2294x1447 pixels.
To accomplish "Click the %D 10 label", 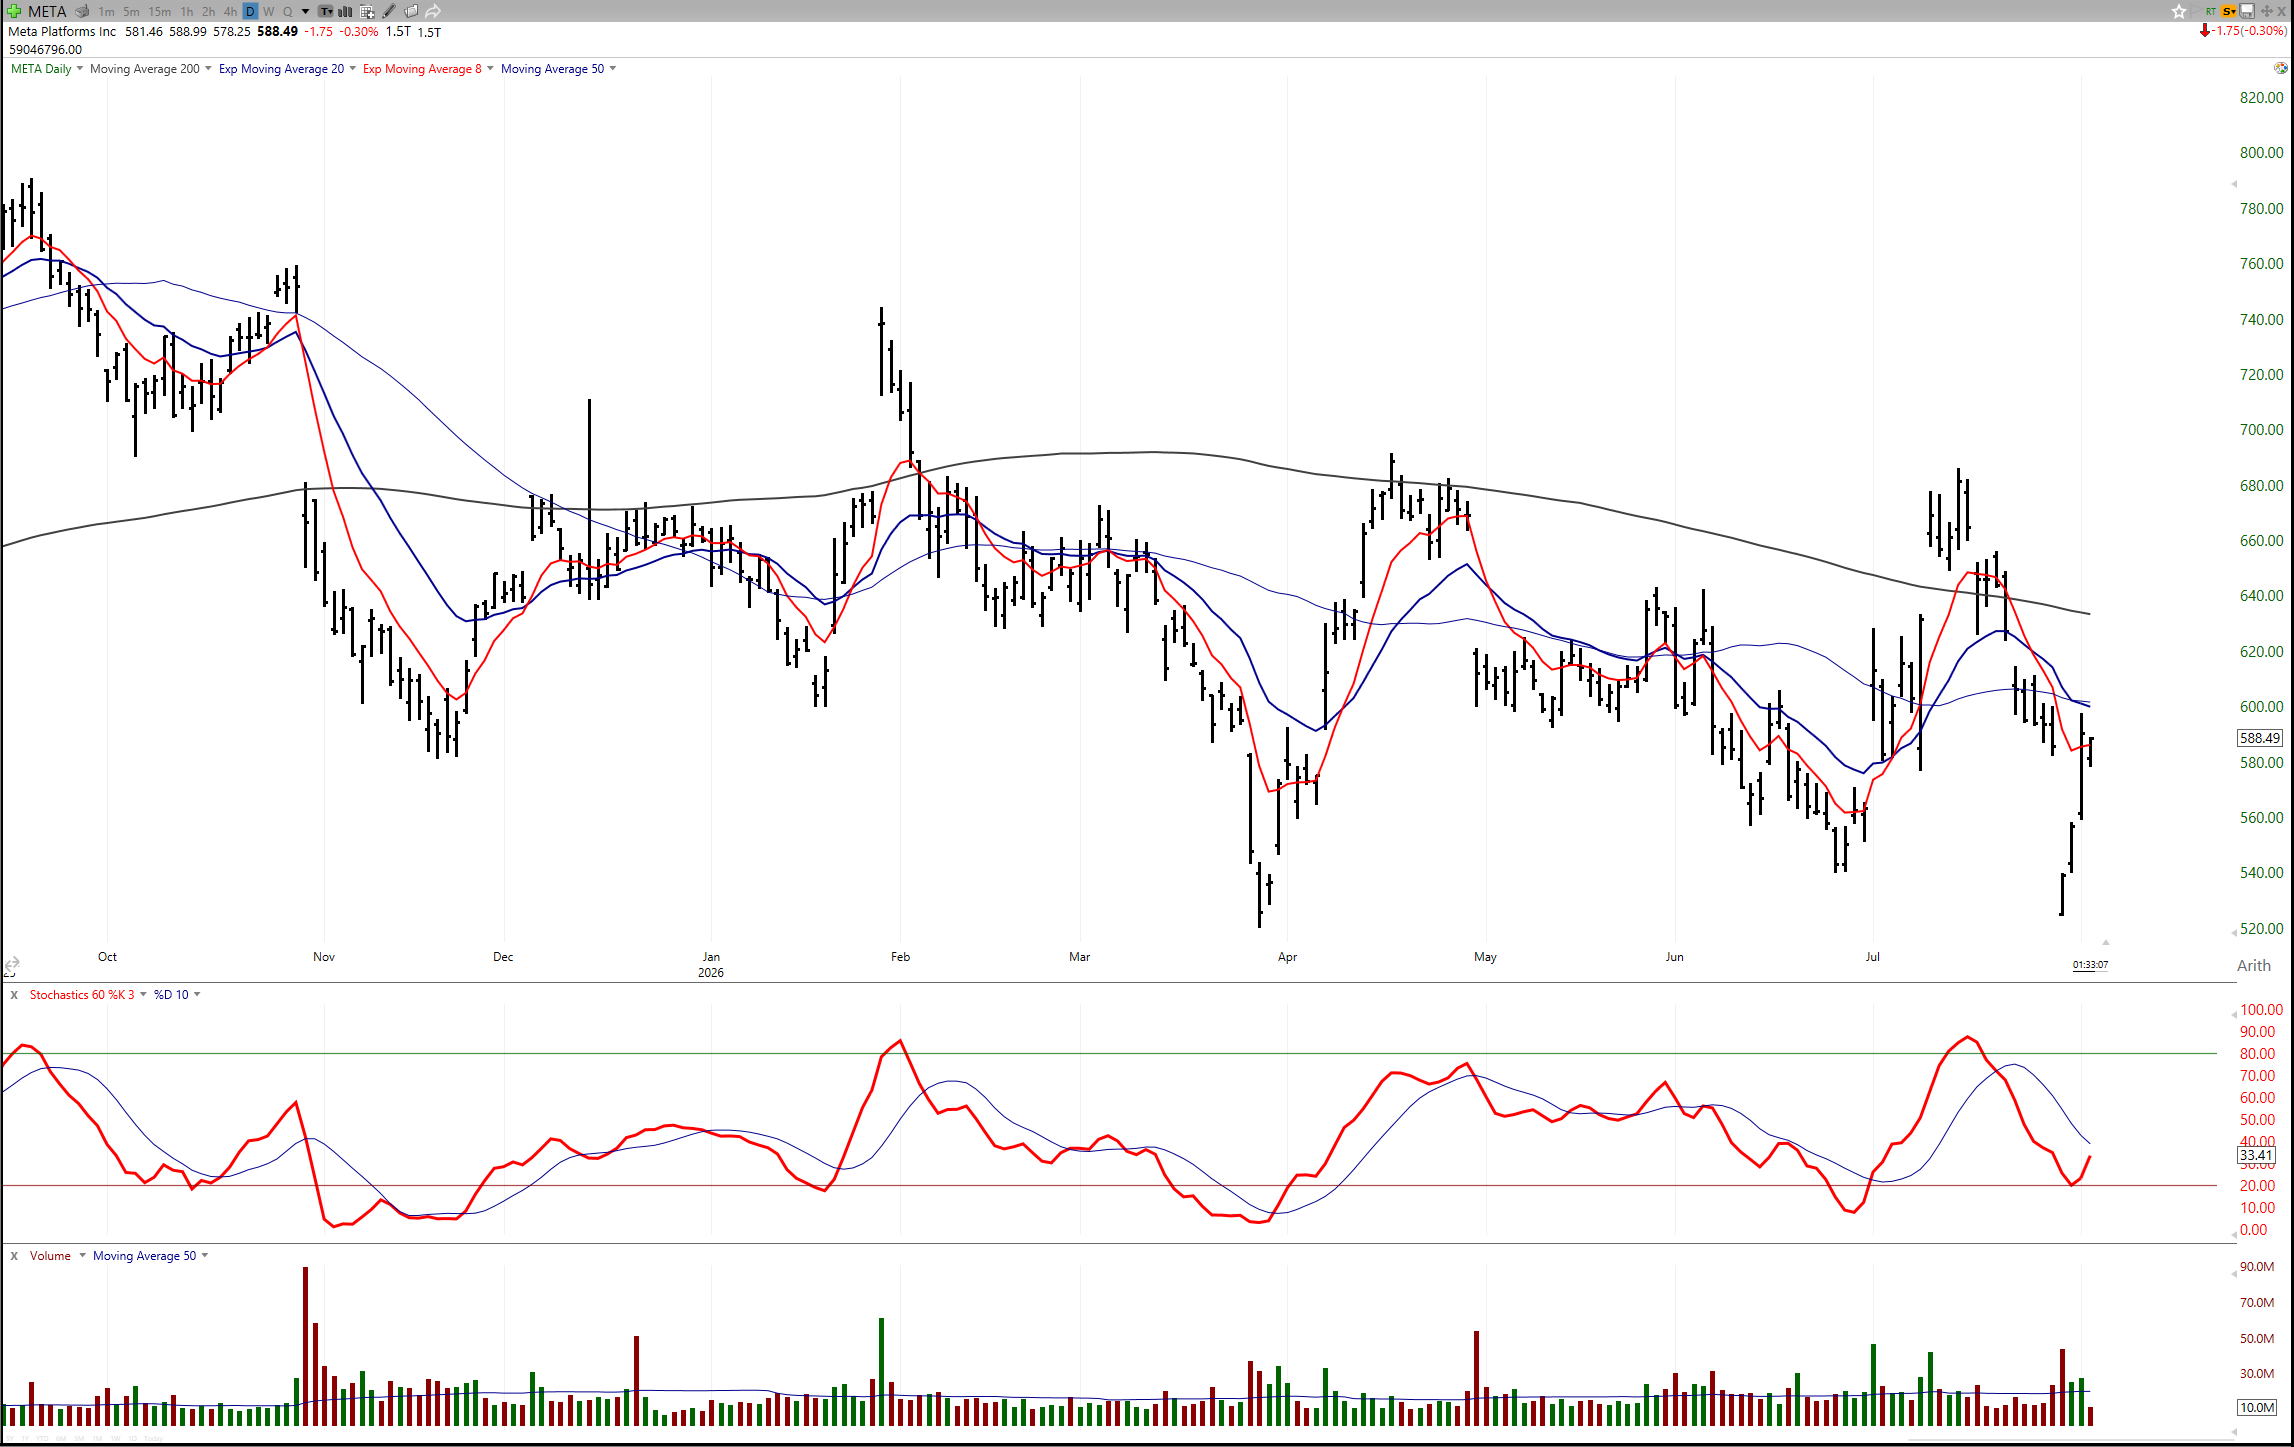I will tap(171, 995).
